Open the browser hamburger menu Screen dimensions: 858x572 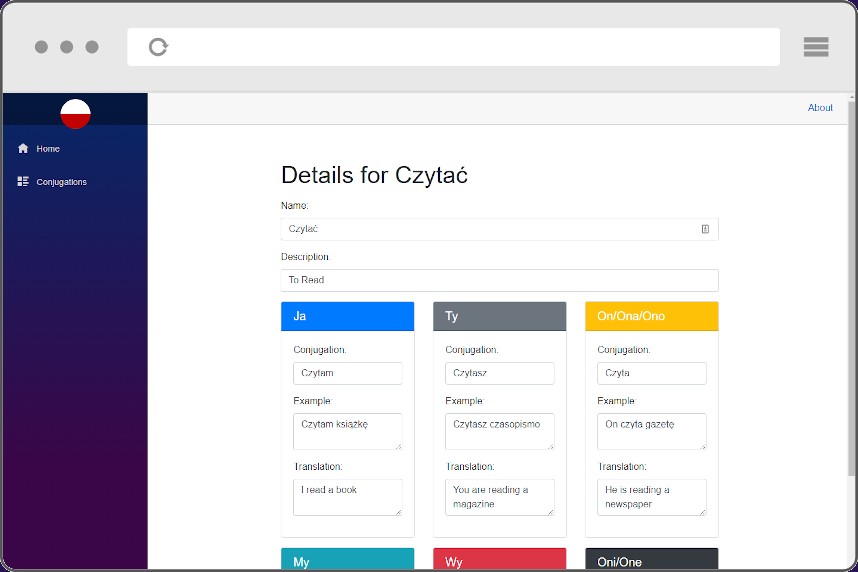[815, 47]
